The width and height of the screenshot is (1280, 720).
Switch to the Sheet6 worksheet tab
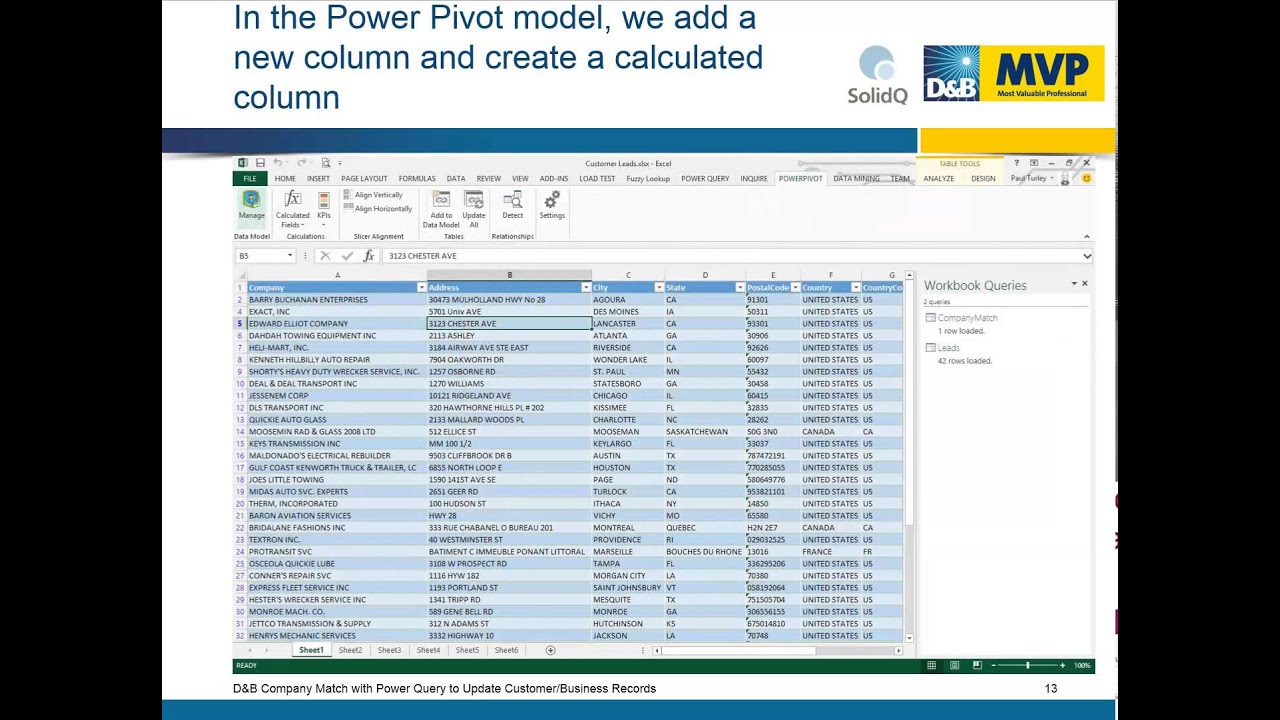pos(506,651)
